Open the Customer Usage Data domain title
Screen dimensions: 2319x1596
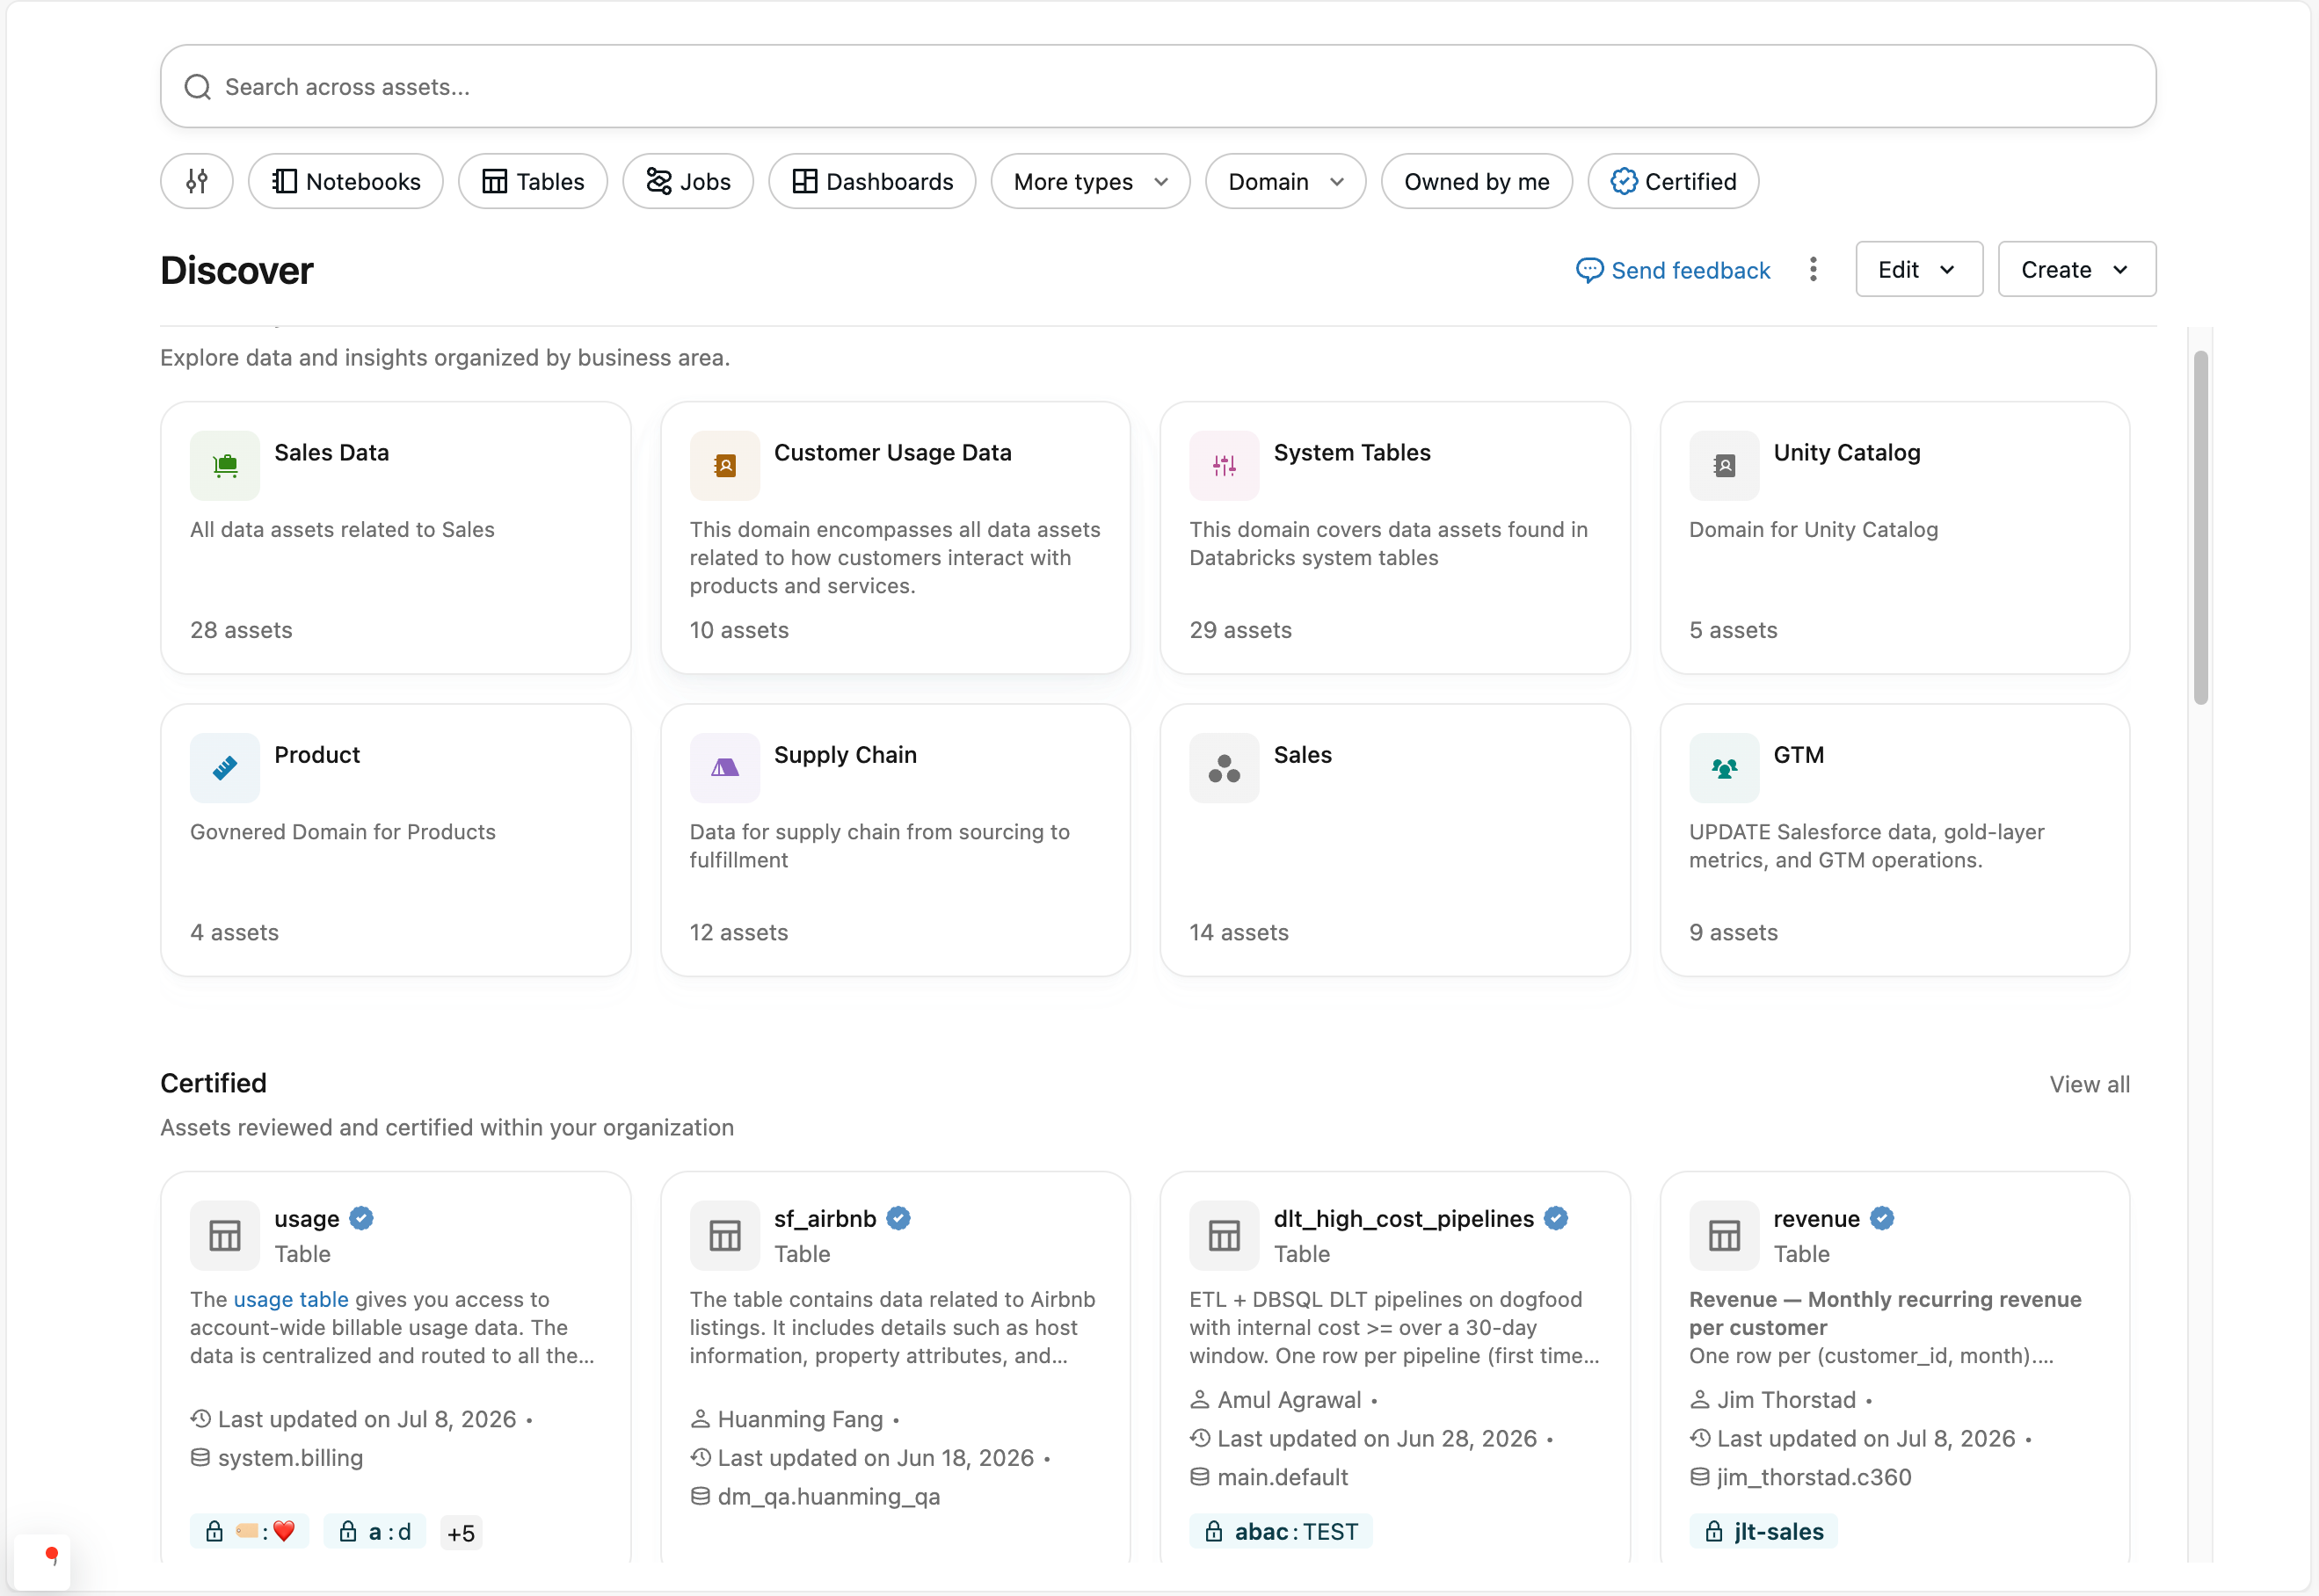tap(892, 452)
